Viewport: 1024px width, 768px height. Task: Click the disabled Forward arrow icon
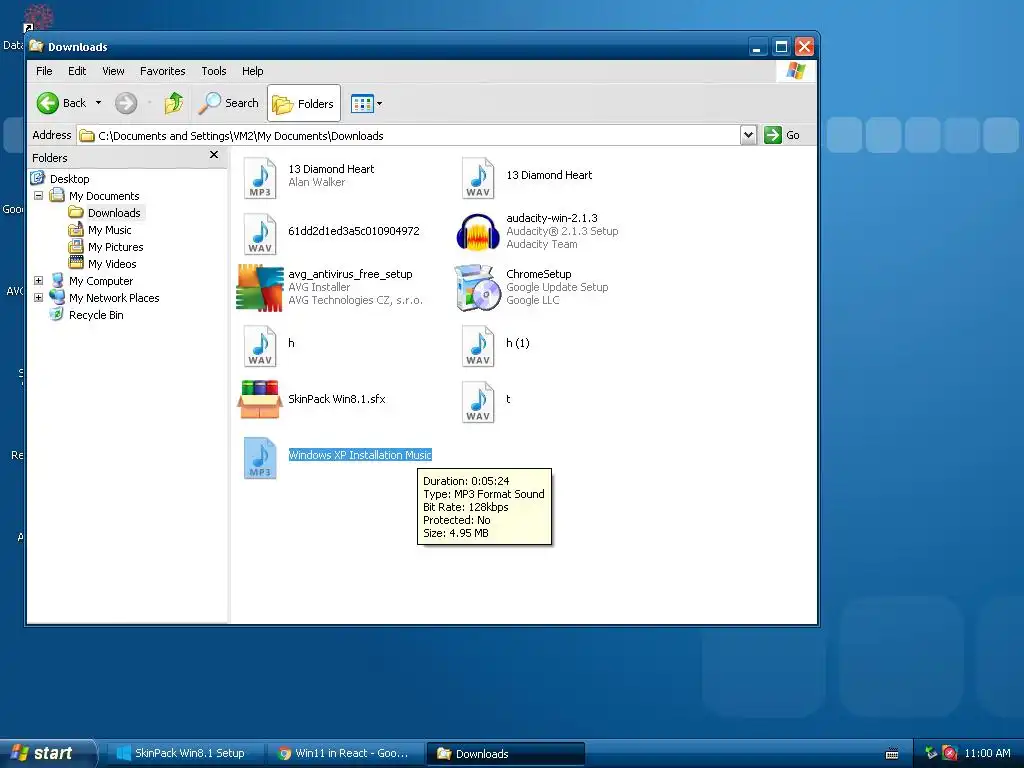(x=126, y=103)
